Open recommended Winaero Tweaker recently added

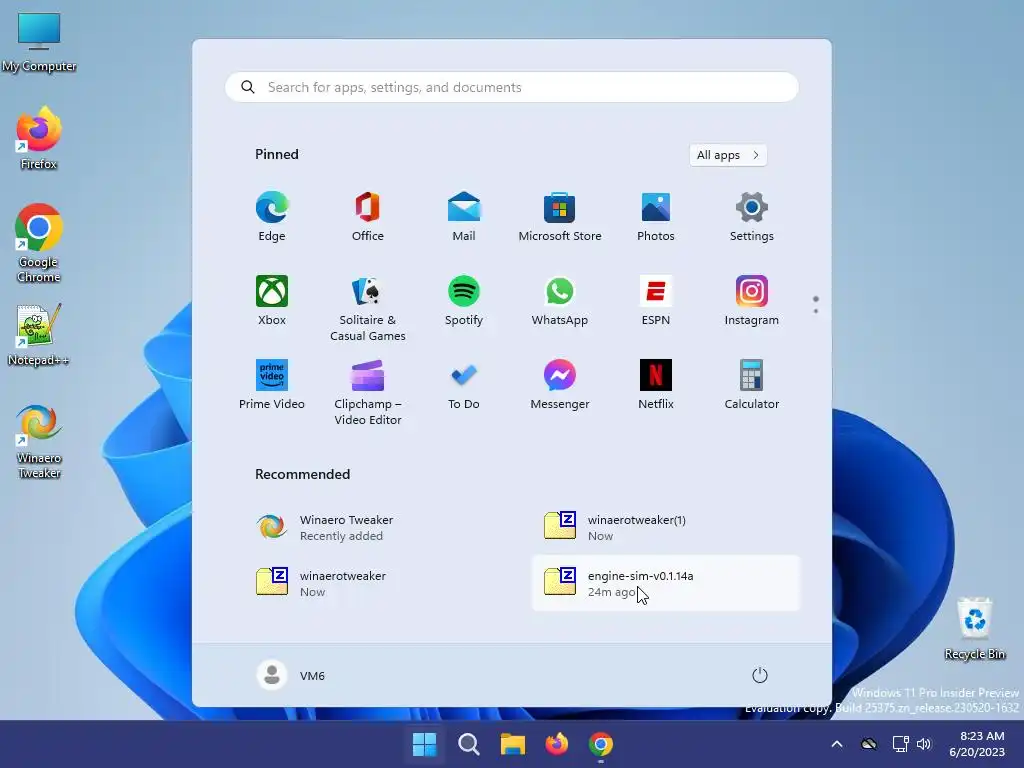click(378, 527)
